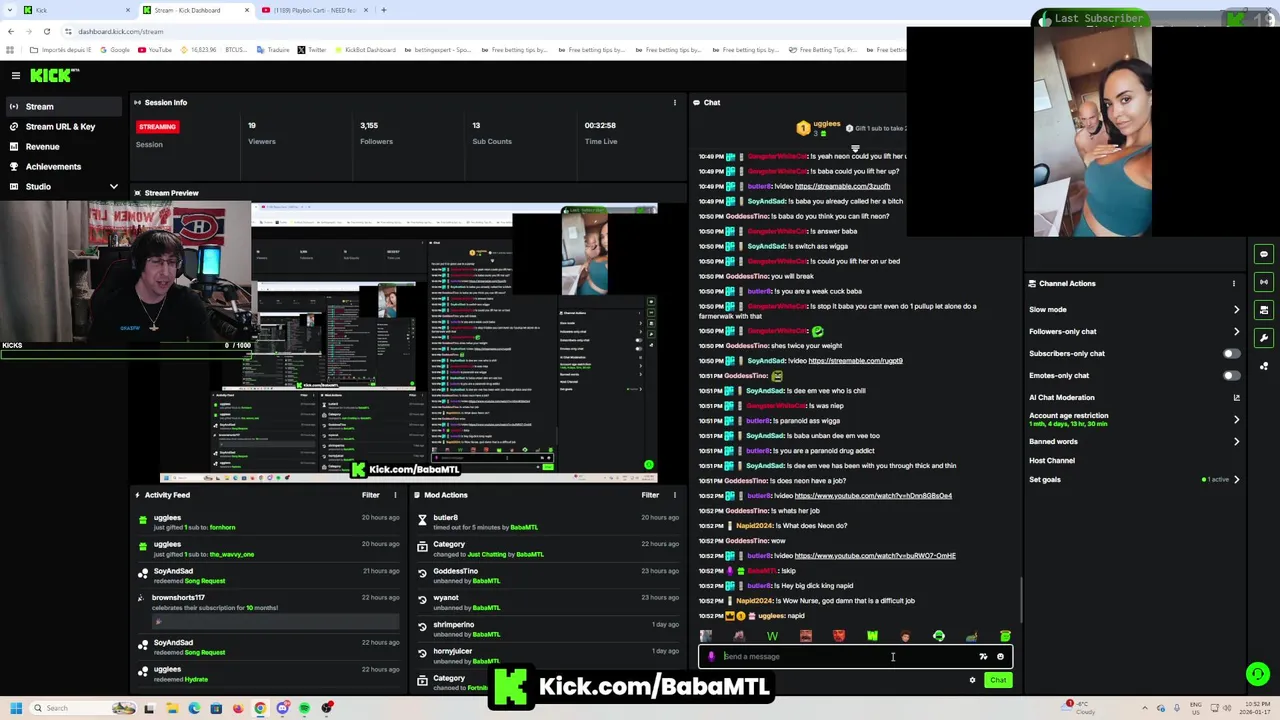Viewport: 1280px width, 720px height.
Task: Click the green Chat send button
Action: tap(998, 680)
